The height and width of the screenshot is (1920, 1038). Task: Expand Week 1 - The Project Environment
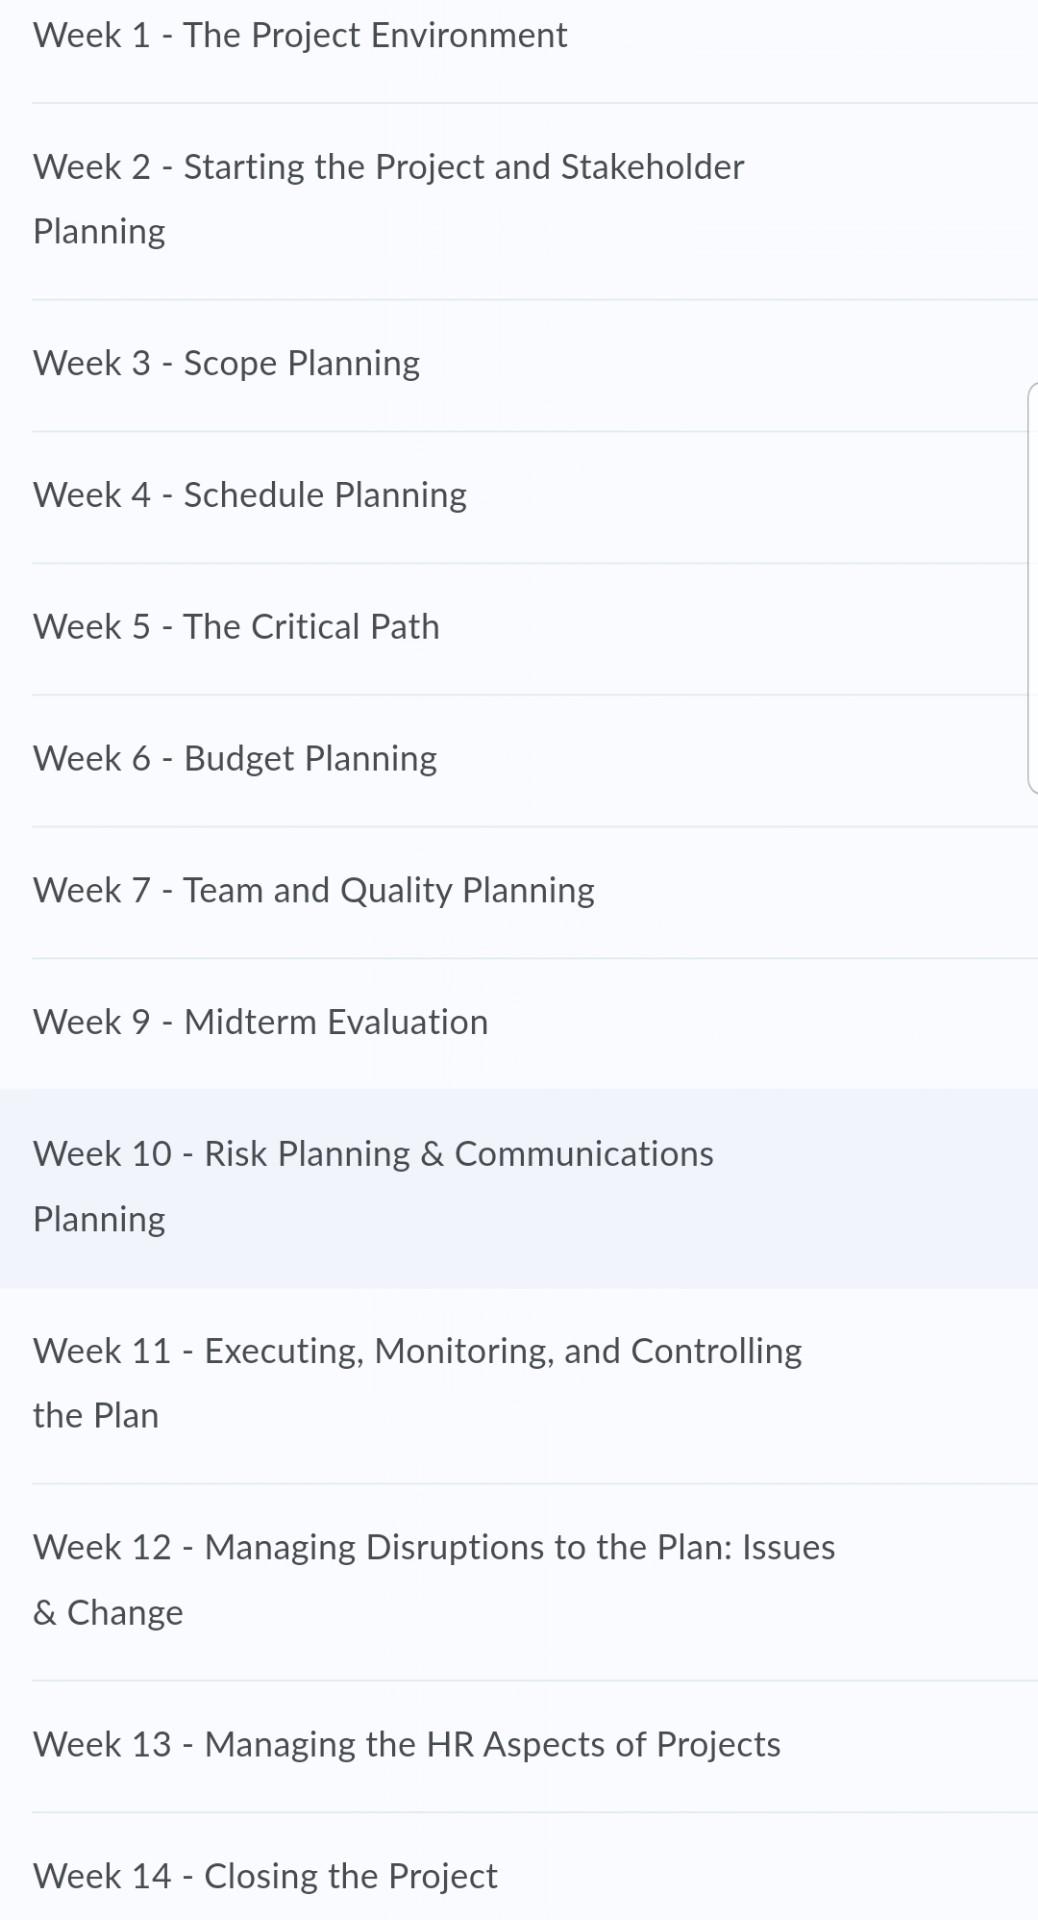pyautogui.click(x=300, y=35)
